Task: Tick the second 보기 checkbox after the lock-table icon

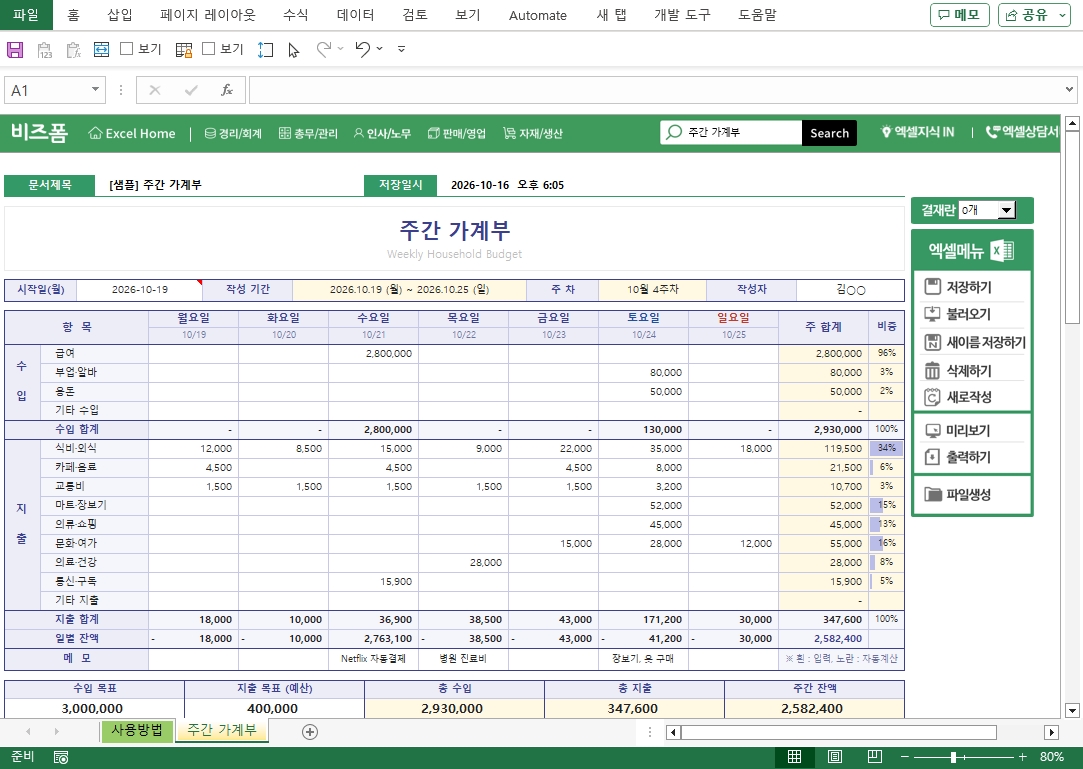Action: (x=209, y=48)
